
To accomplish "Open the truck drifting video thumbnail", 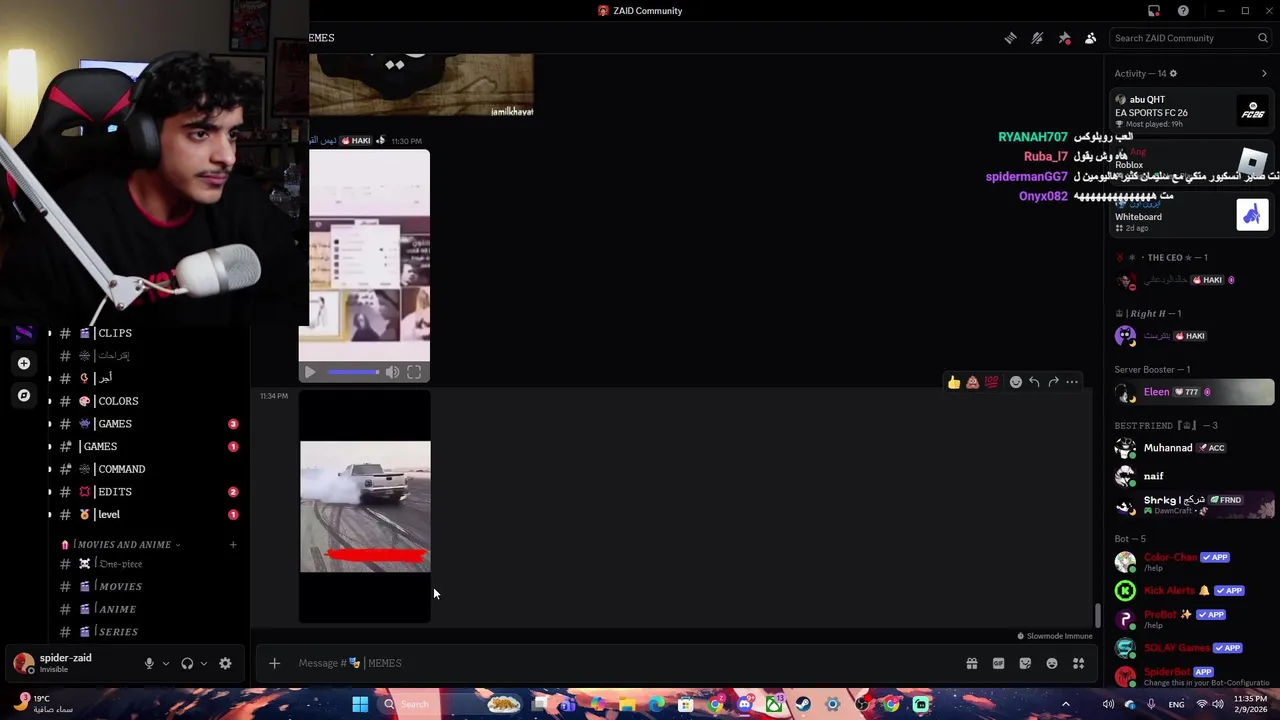I will (365, 506).
